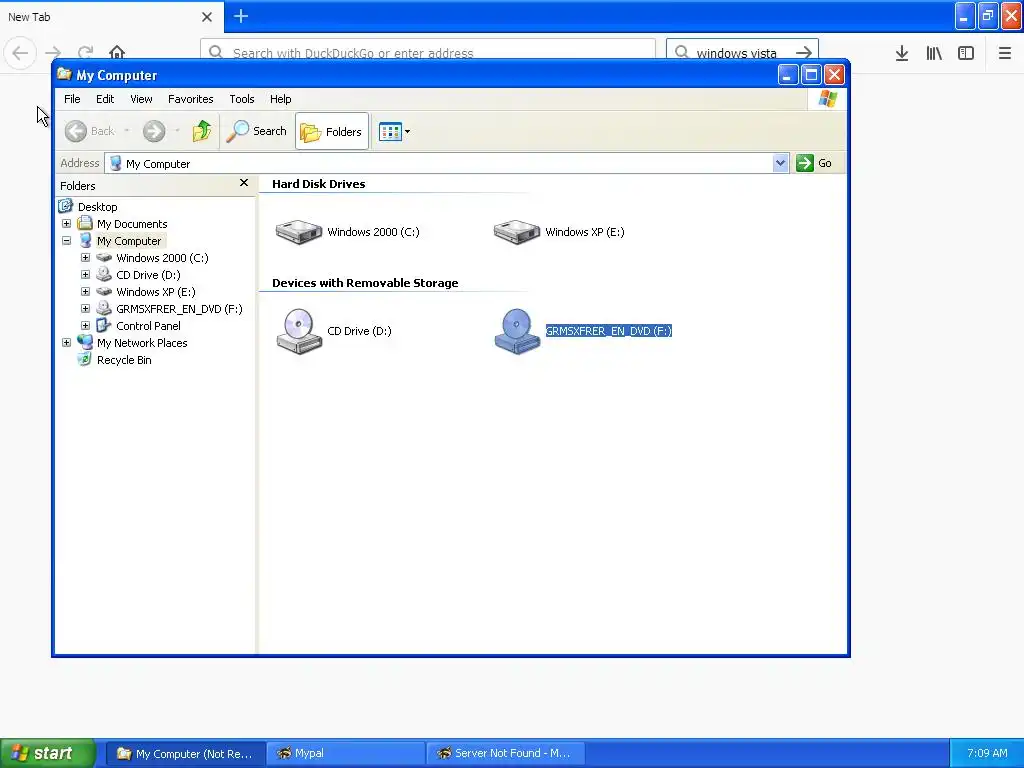This screenshot has height=768, width=1024.
Task: Open the Back history dropdown arrow
Action: 127,131
